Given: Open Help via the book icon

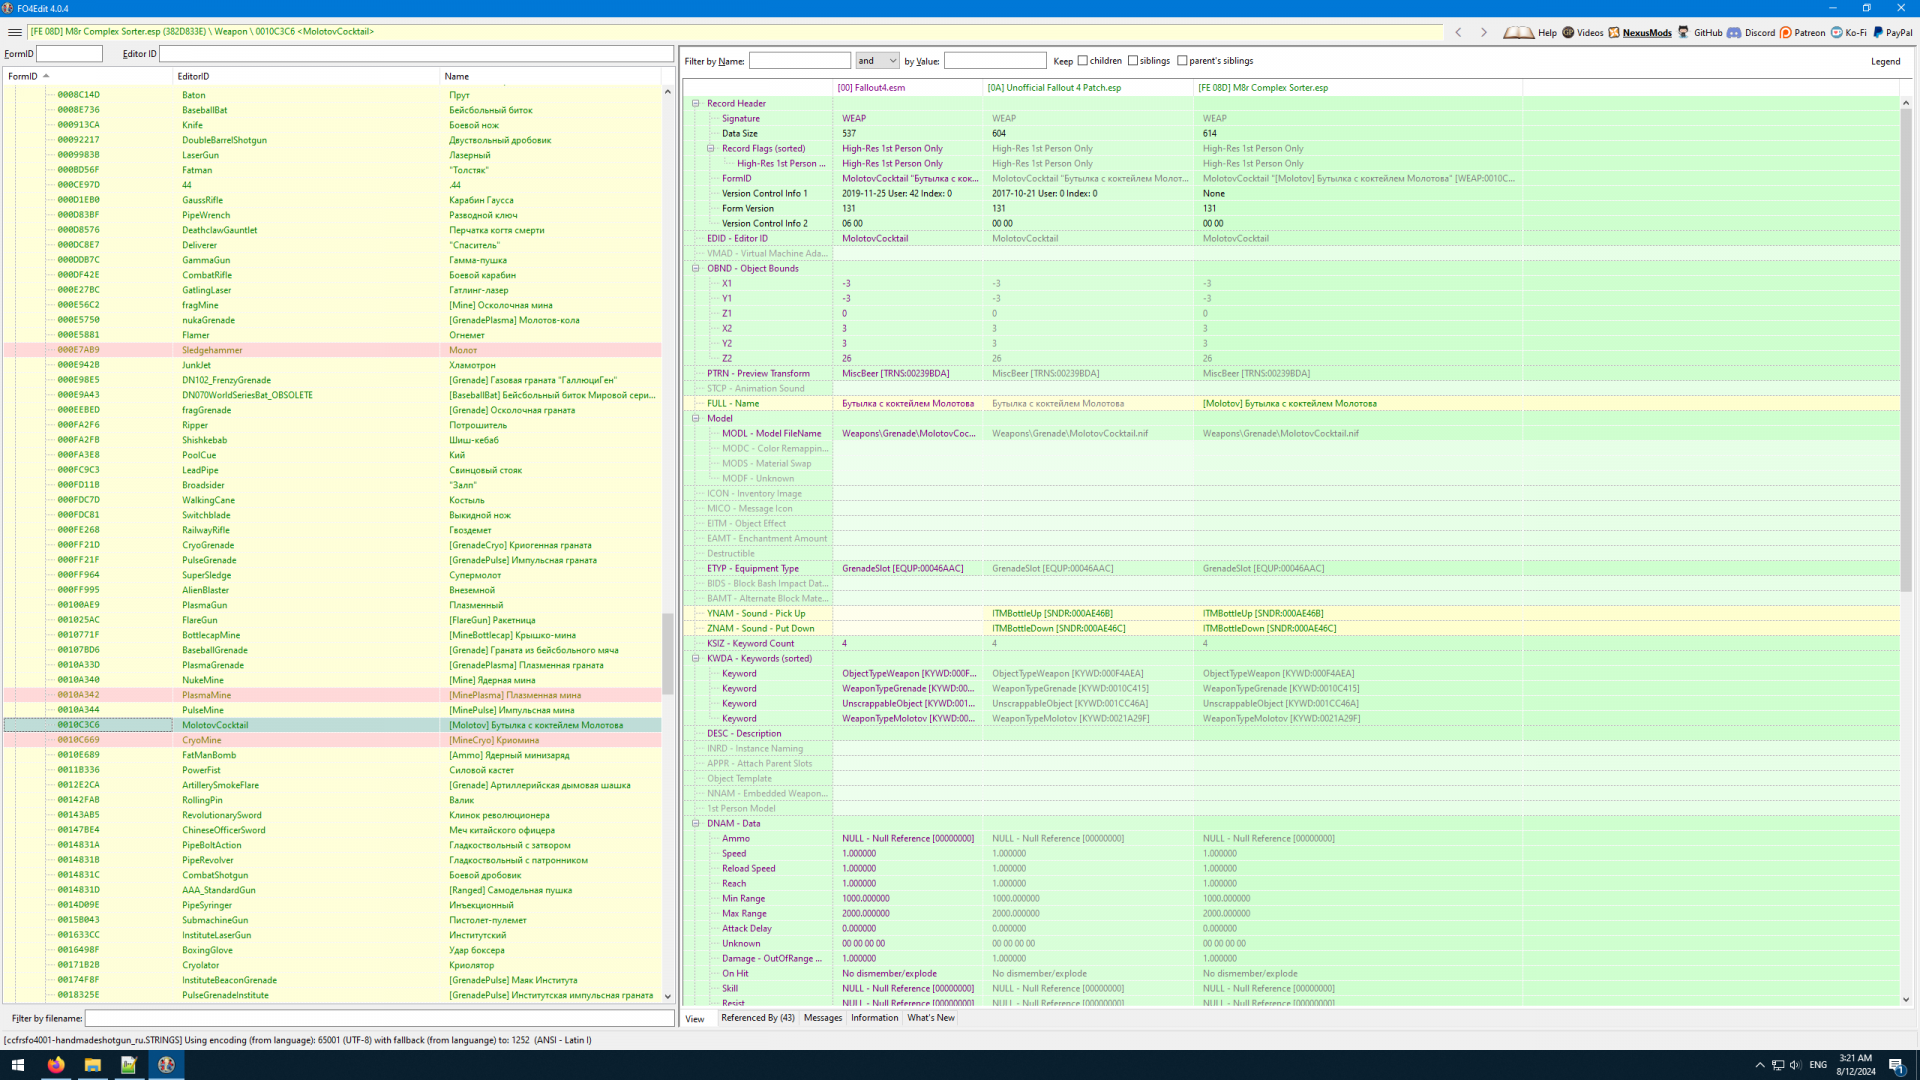Looking at the screenshot, I should 1518,32.
